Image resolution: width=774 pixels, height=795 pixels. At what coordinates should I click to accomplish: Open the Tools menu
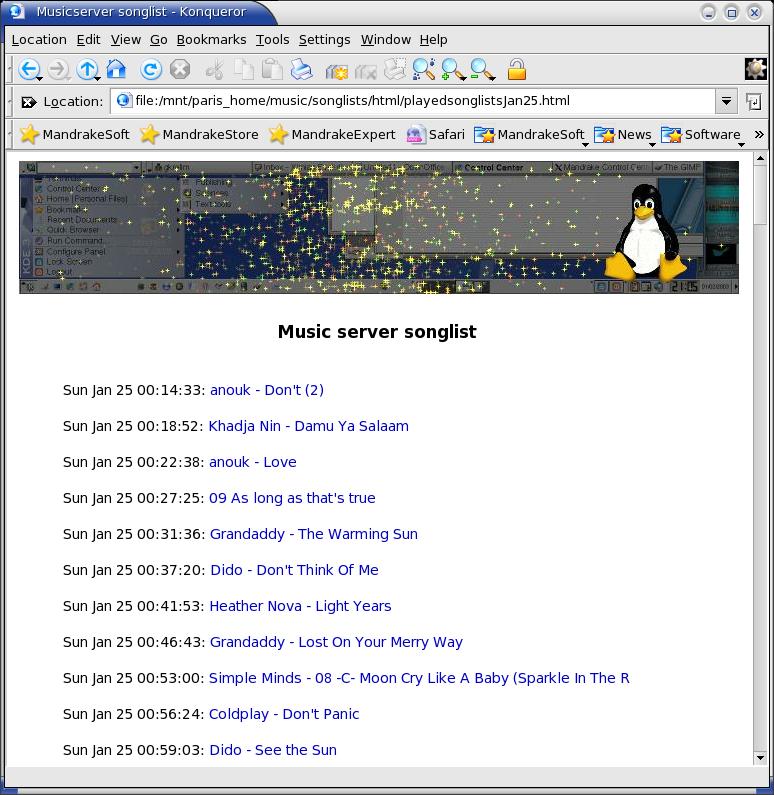point(272,40)
